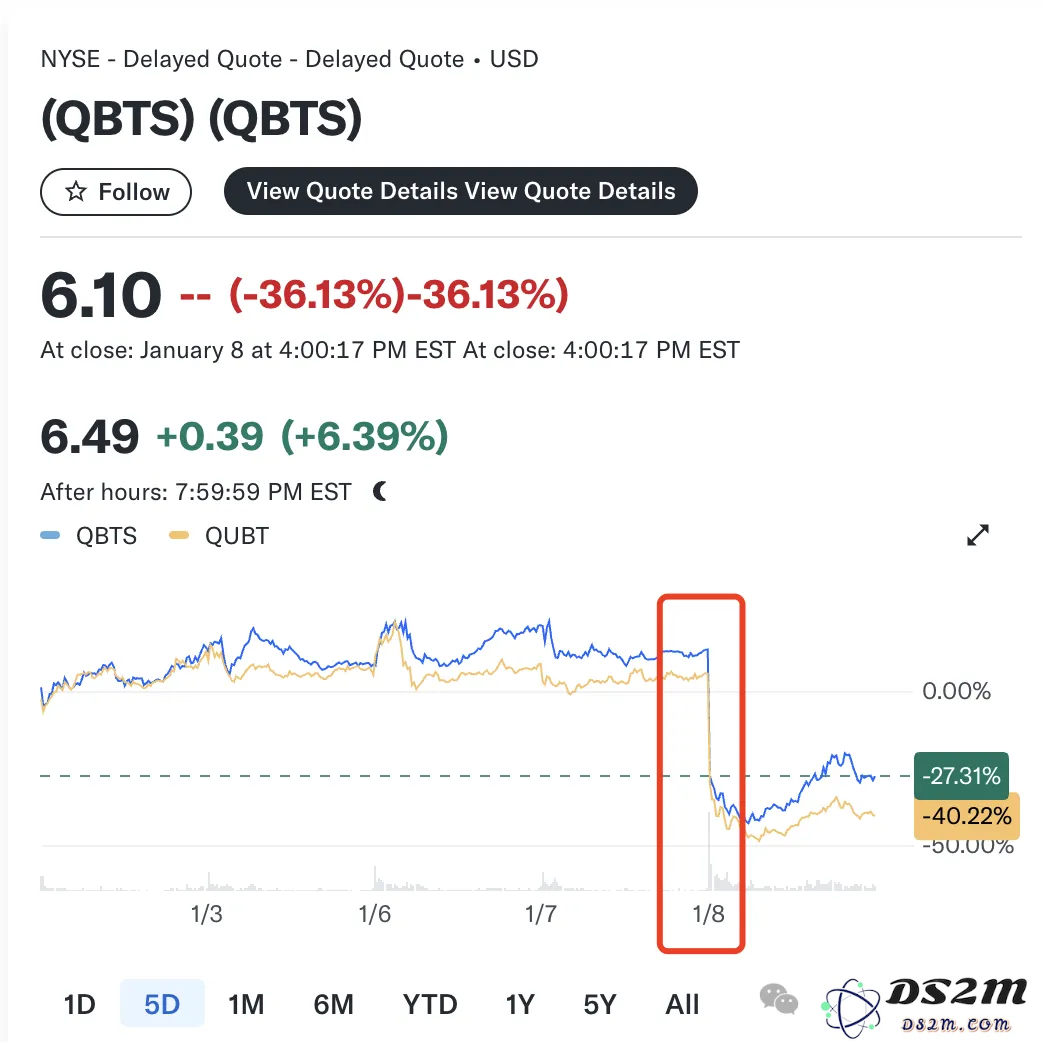
Task: Click the WeChat speech bubbles icon
Action: (778, 999)
